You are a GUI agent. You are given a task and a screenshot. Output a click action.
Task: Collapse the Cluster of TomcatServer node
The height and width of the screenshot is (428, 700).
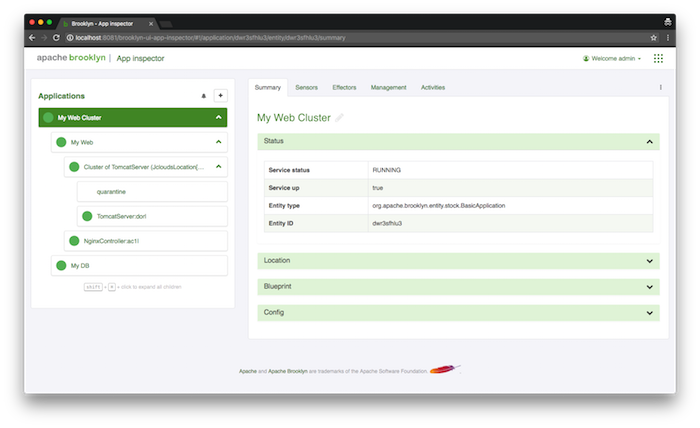pyautogui.click(x=218, y=167)
